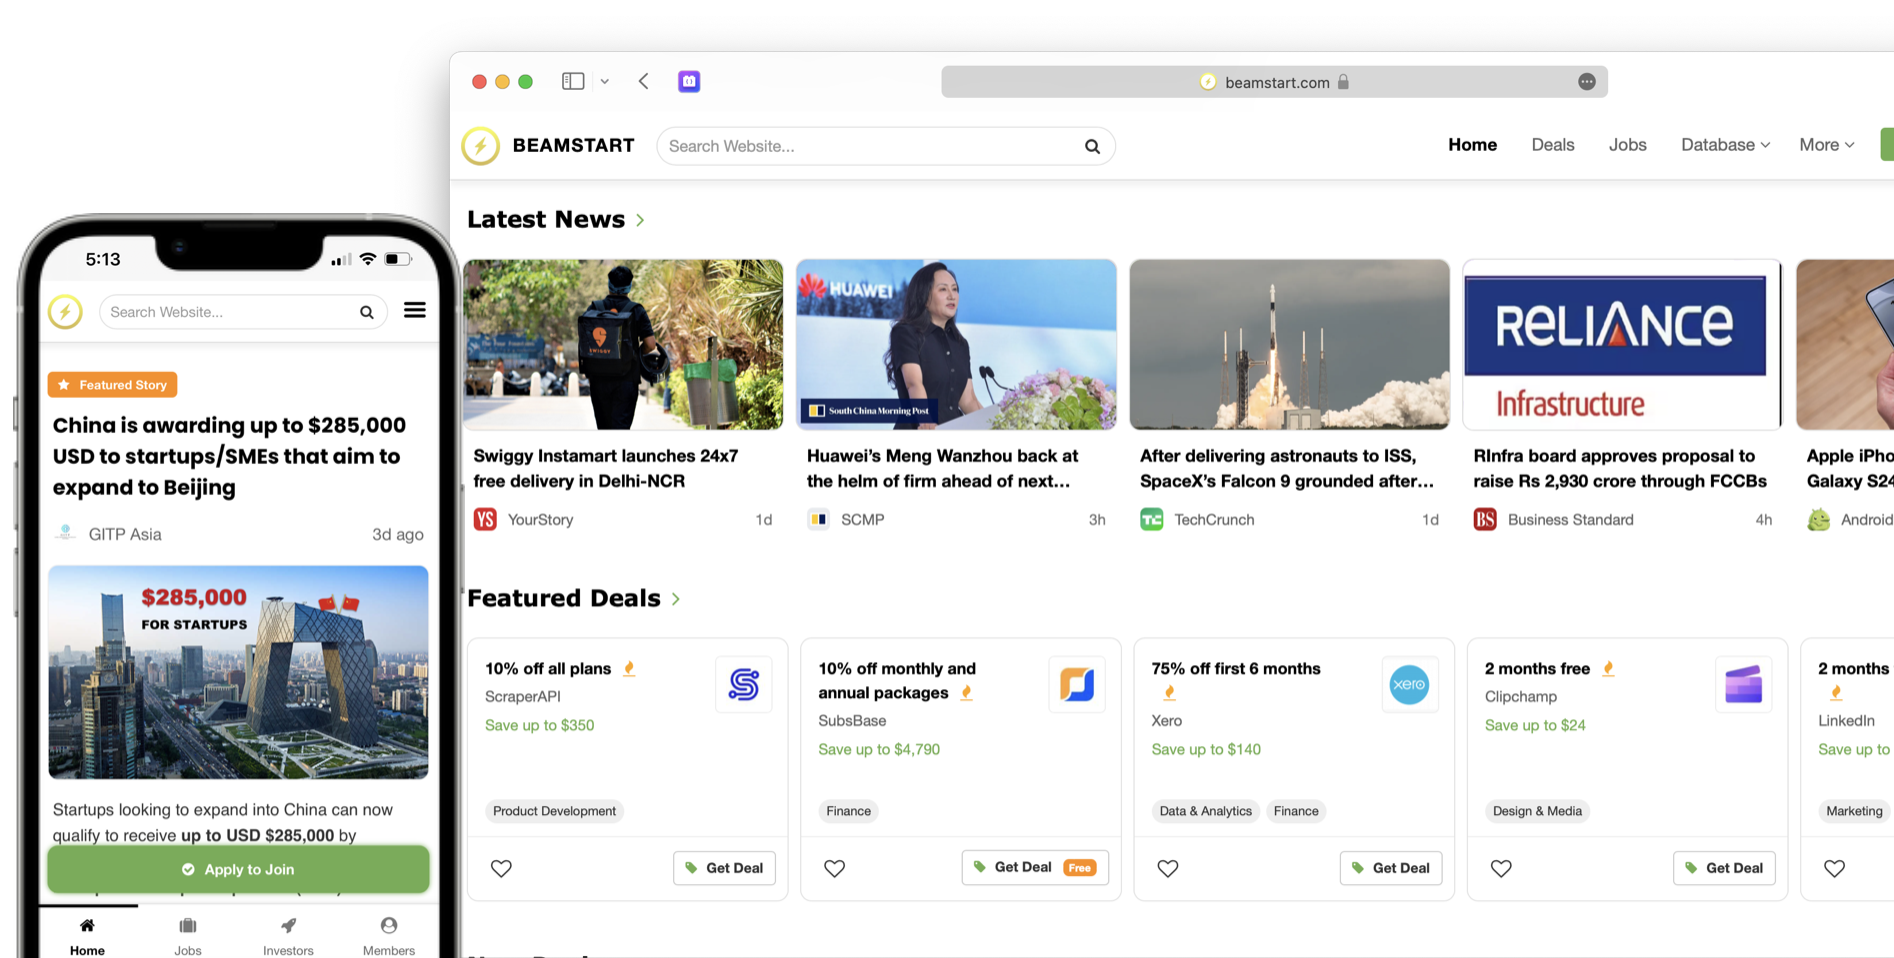The height and width of the screenshot is (958, 1894).
Task: Click the Clipchamp logo icon
Action: [1743, 684]
